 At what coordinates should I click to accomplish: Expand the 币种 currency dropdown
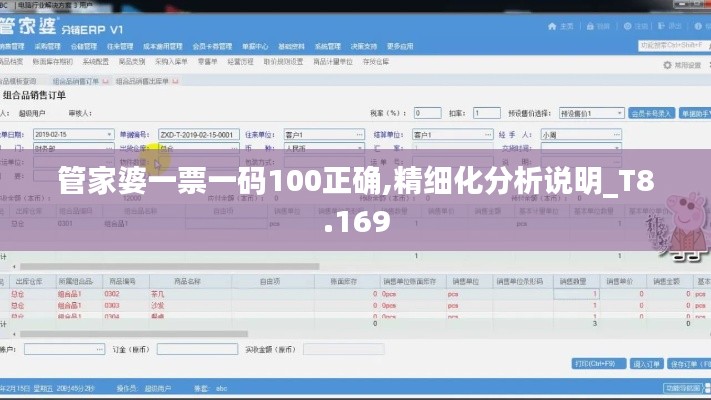tap(360, 148)
